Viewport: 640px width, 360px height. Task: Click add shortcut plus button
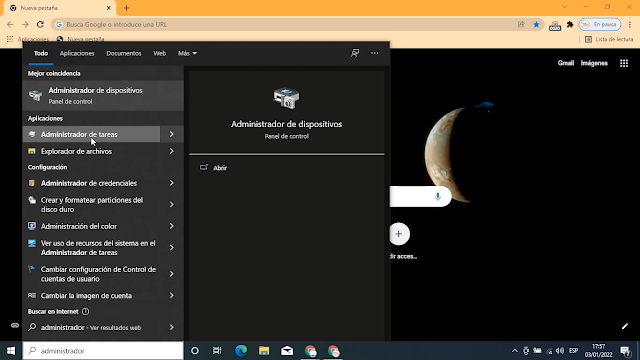(399, 234)
